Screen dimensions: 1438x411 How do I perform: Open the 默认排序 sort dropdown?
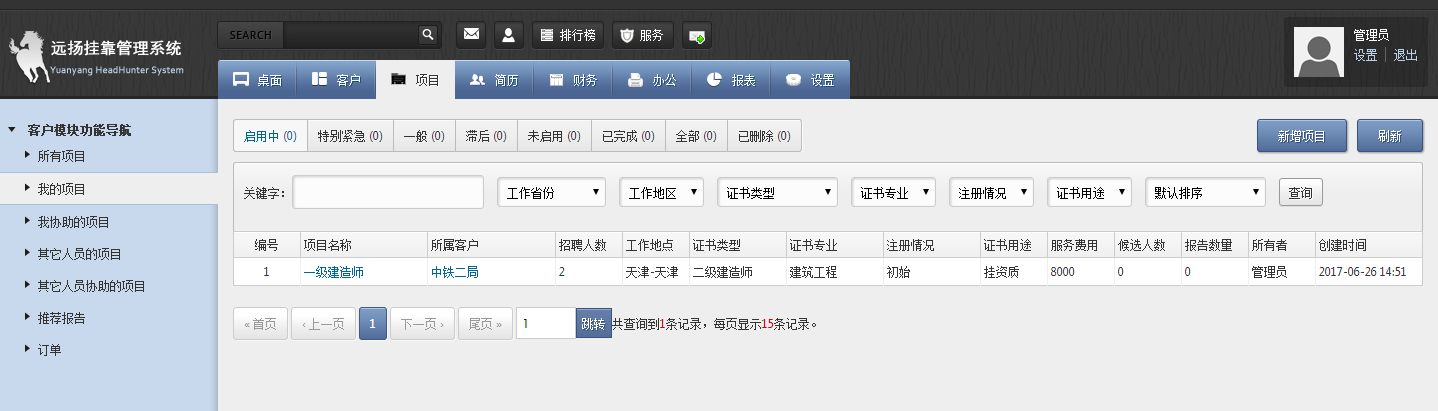point(1206,192)
